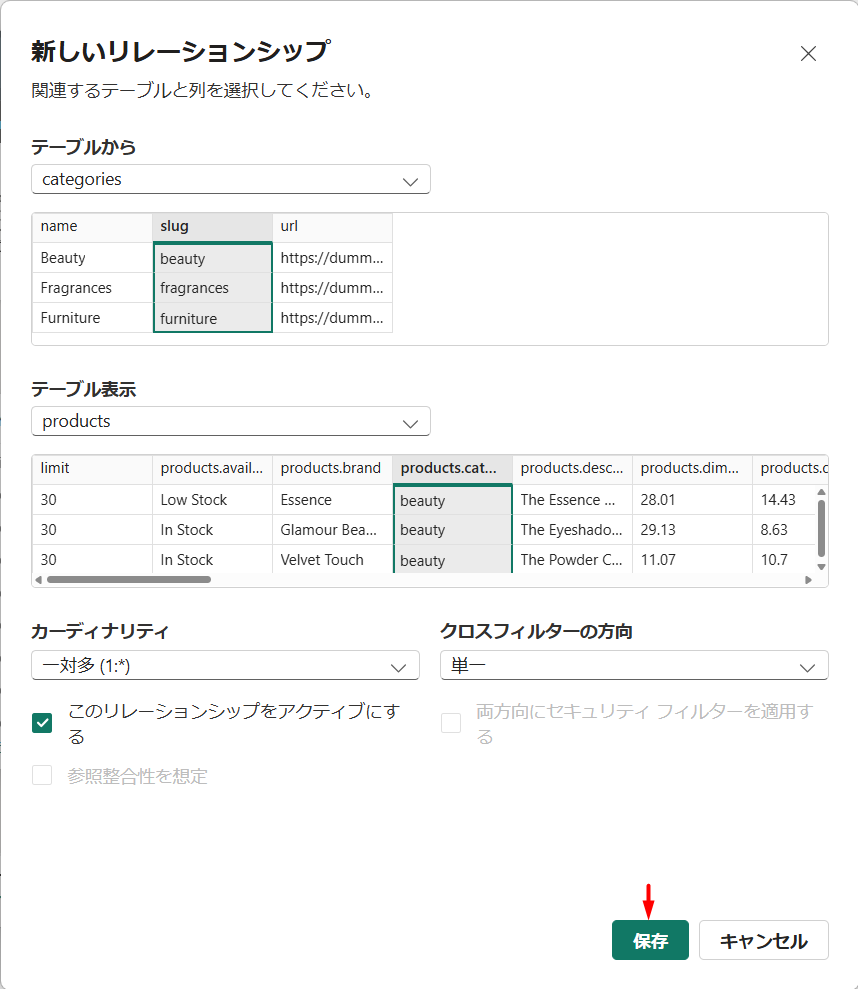Click the キャンセル button
This screenshot has width=858, height=989.
[763, 941]
